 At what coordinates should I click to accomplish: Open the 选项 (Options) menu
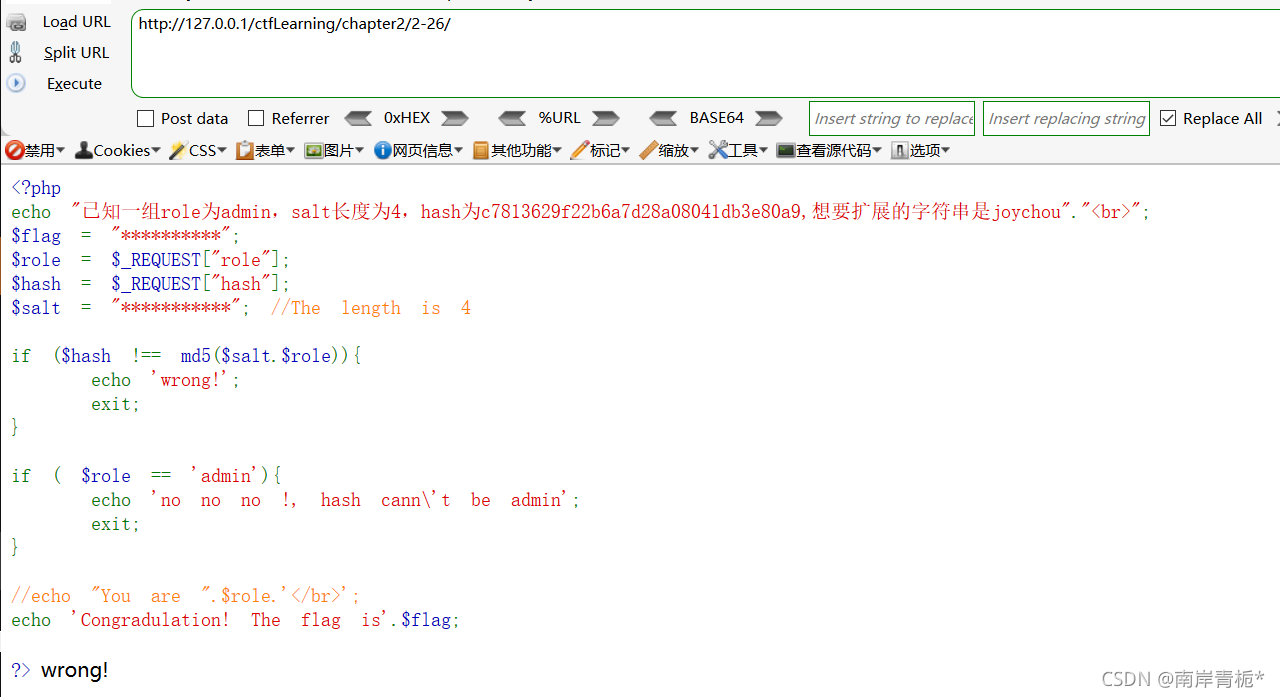pos(921,150)
